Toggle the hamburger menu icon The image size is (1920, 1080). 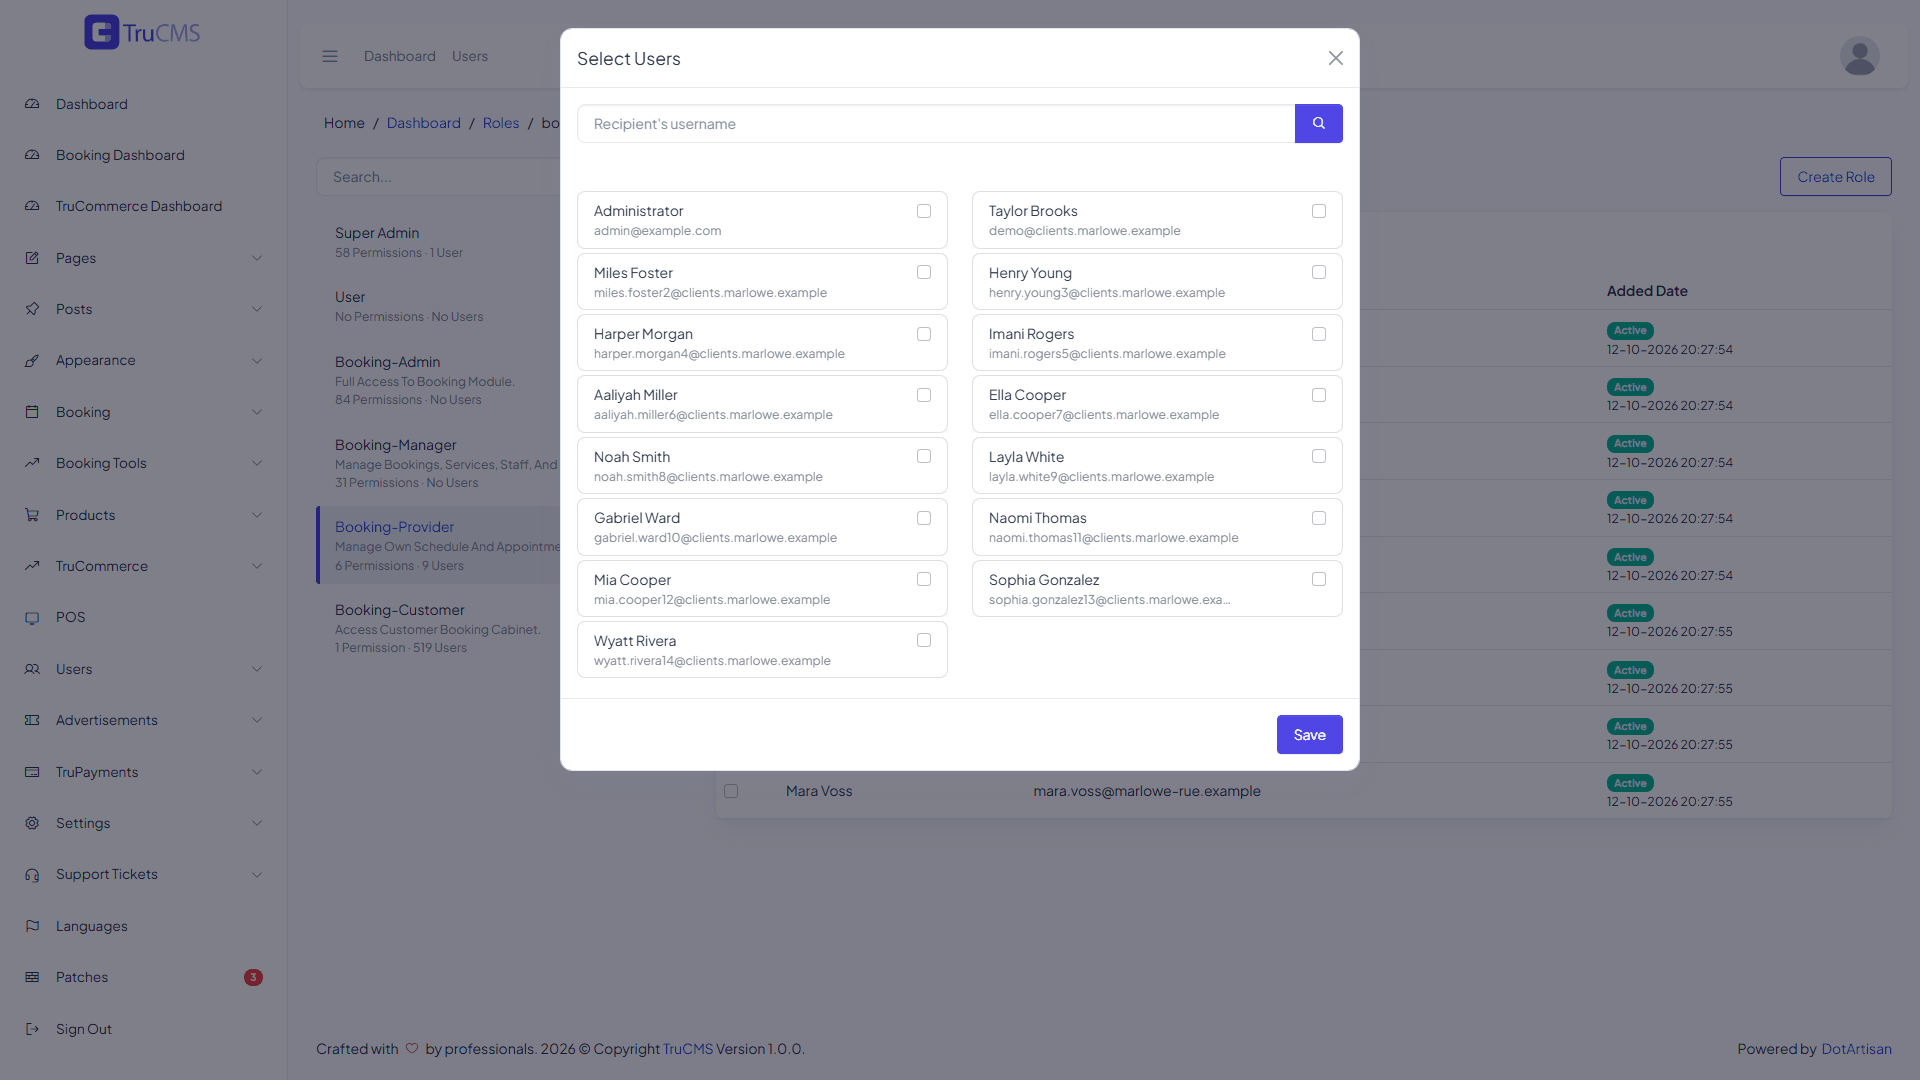[330, 56]
